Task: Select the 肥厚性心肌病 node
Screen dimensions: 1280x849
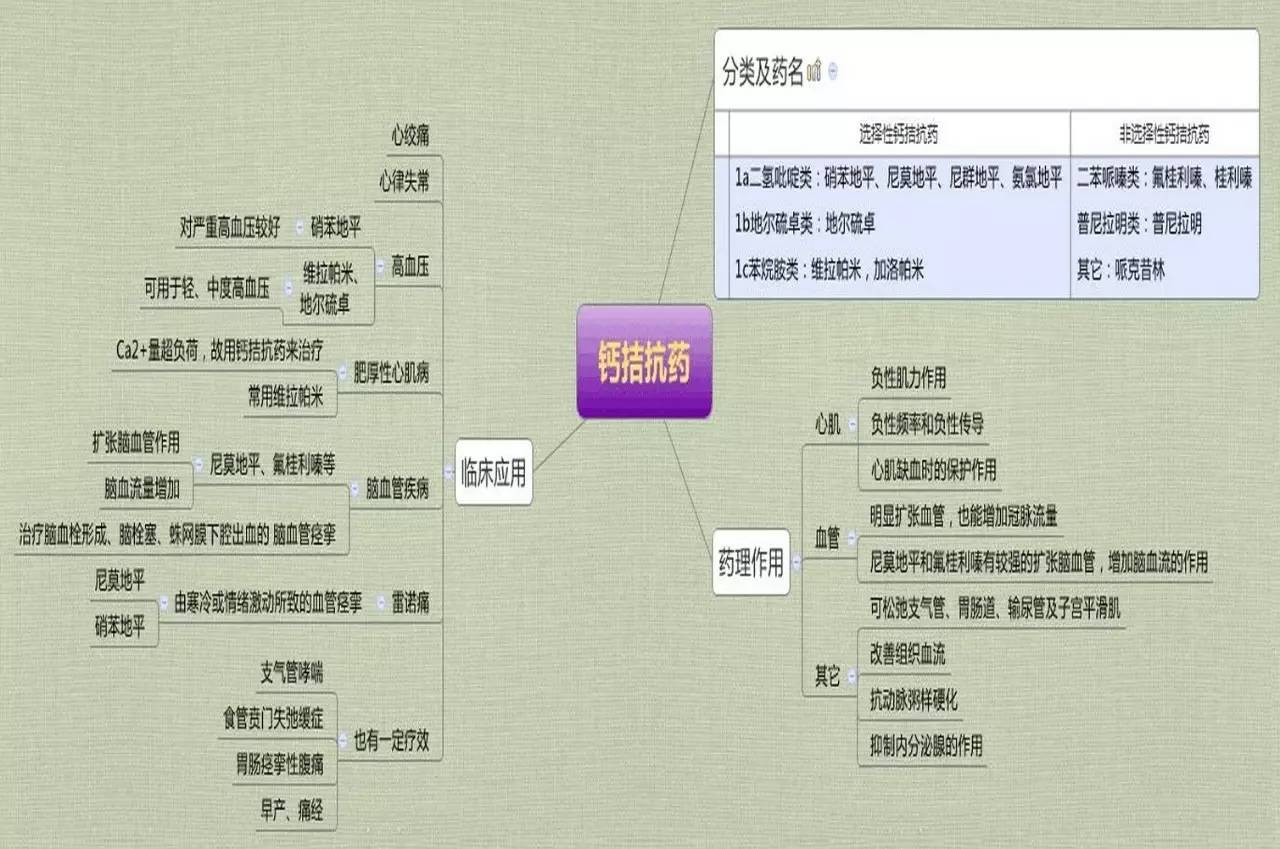Action: (391, 374)
